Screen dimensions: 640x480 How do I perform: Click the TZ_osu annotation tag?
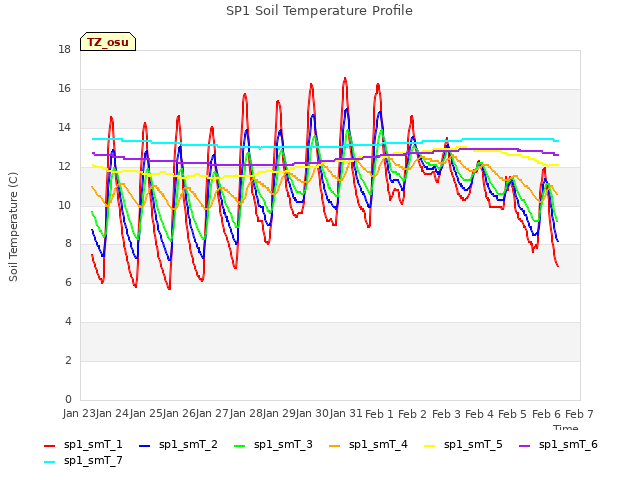[x=108, y=42]
